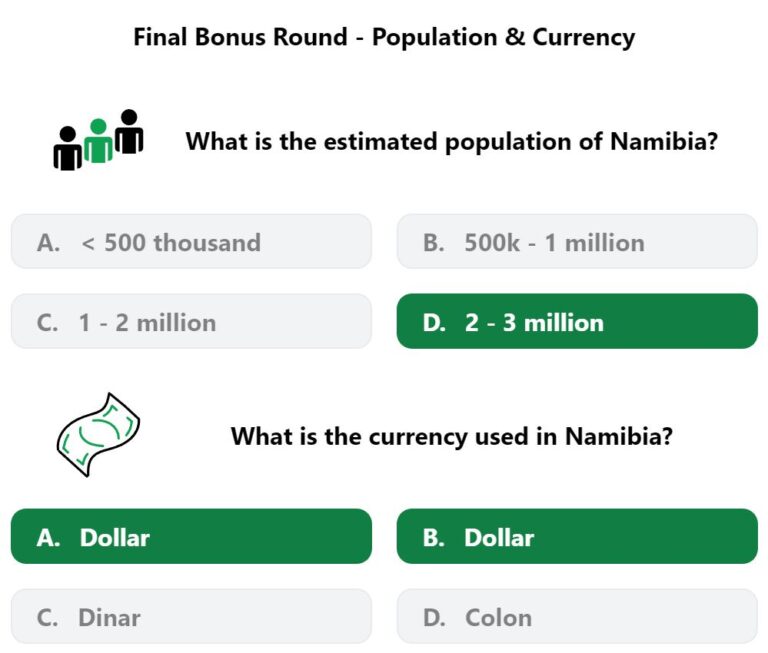Click letter 'D.' on the green population answer

(434, 323)
